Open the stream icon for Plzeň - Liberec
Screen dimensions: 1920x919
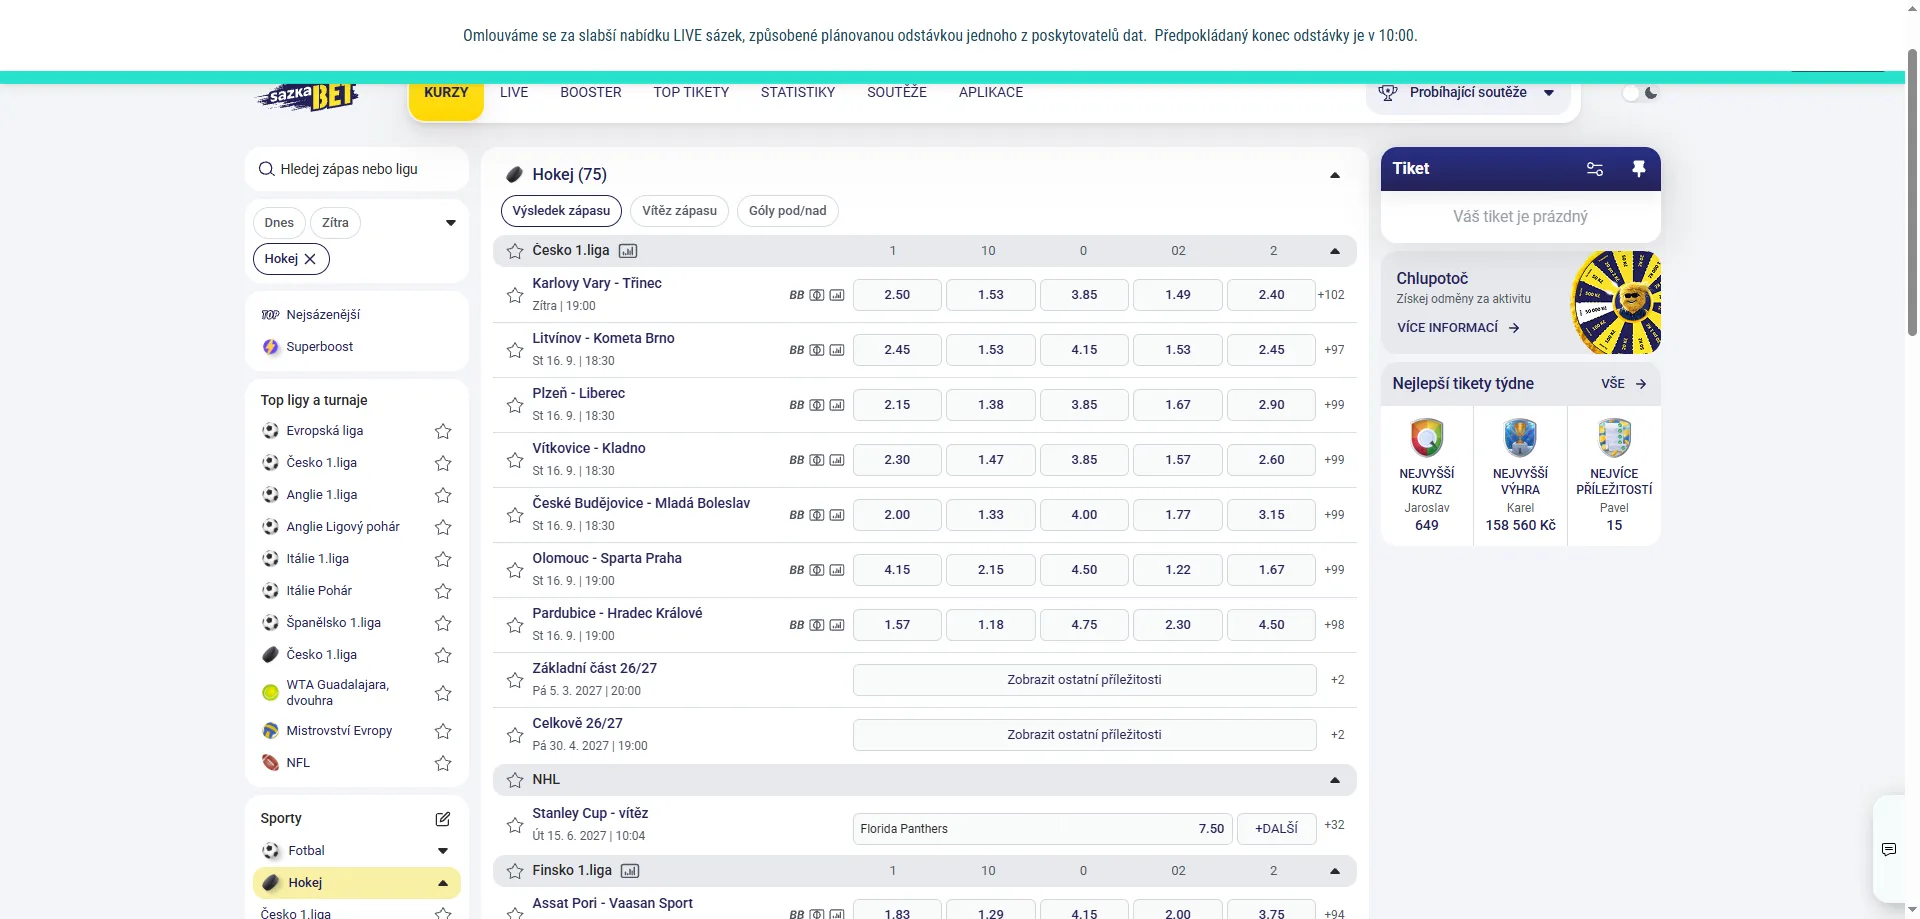tap(817, 405)
